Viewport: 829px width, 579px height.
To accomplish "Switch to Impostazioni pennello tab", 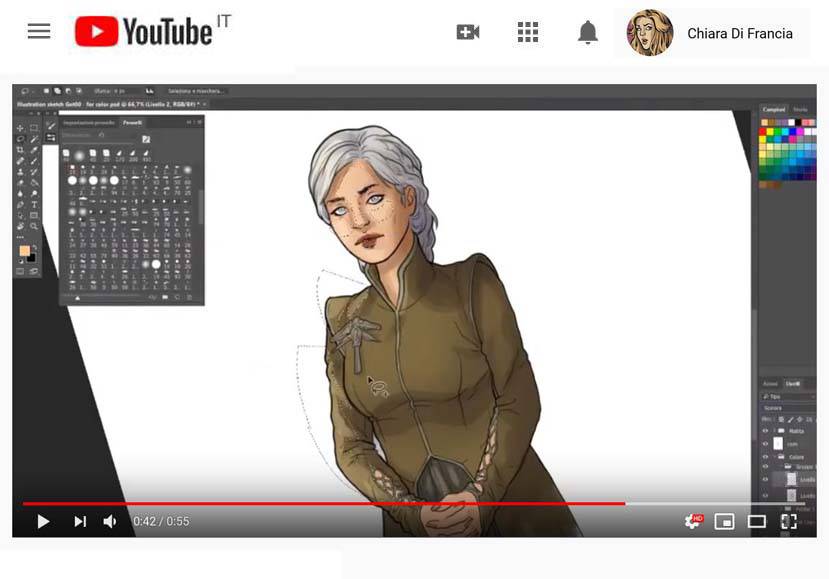I will [89, 123].
